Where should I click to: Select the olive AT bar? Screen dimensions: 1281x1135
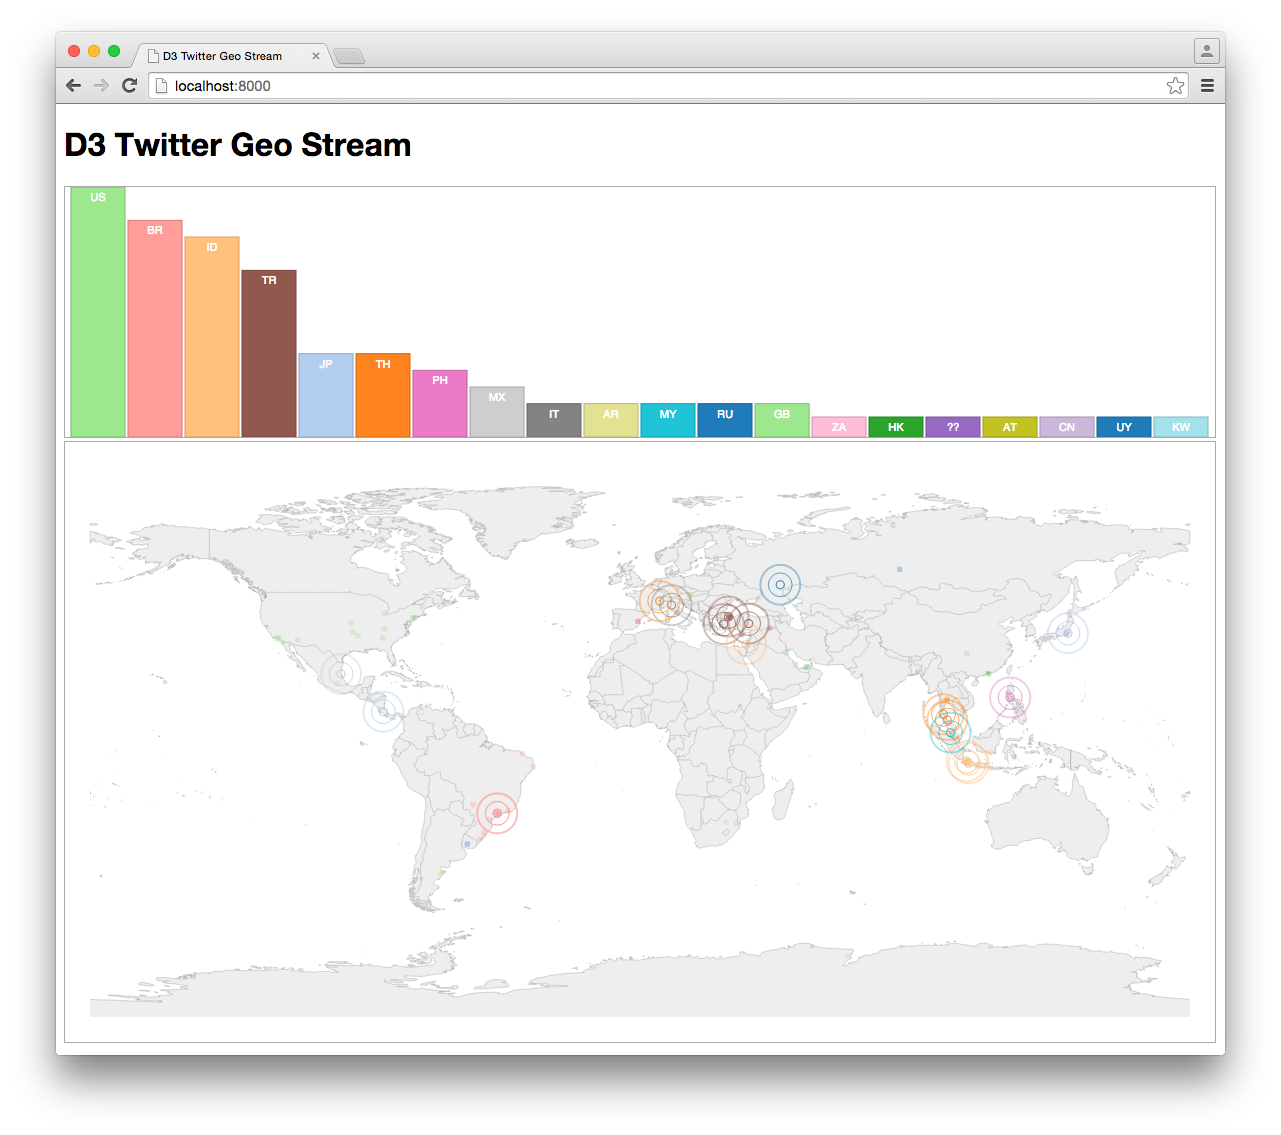pos(1010,427)
